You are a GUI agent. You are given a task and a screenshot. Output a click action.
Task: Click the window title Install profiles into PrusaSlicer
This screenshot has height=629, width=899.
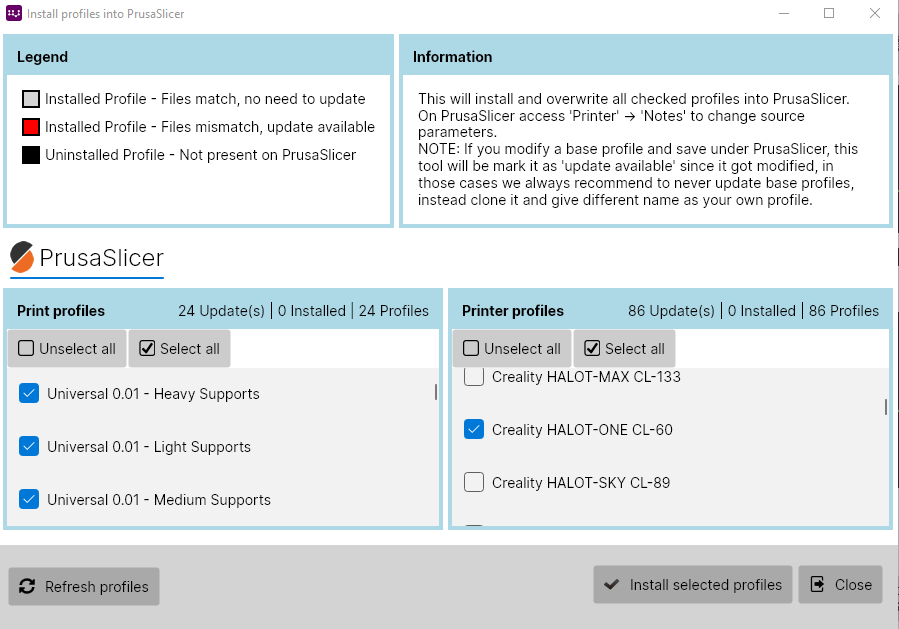105,14
